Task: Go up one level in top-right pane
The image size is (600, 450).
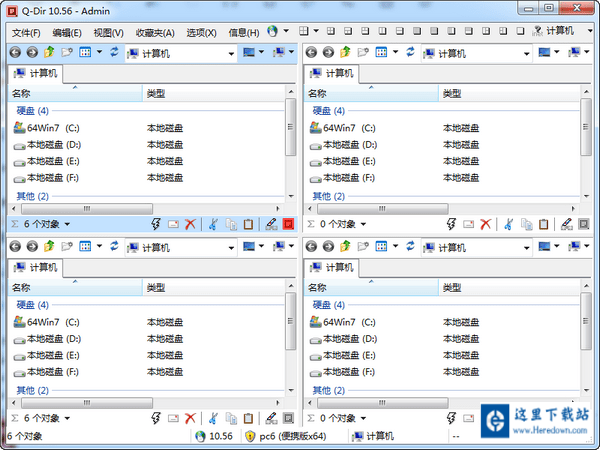Action: [x=345, y=52]
